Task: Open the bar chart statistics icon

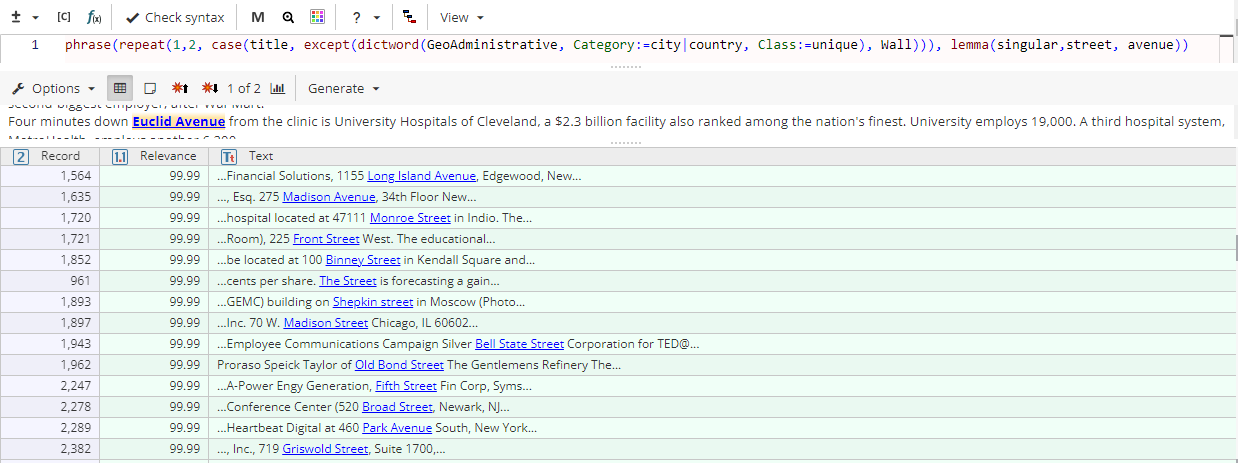Action: click(278, 88)
